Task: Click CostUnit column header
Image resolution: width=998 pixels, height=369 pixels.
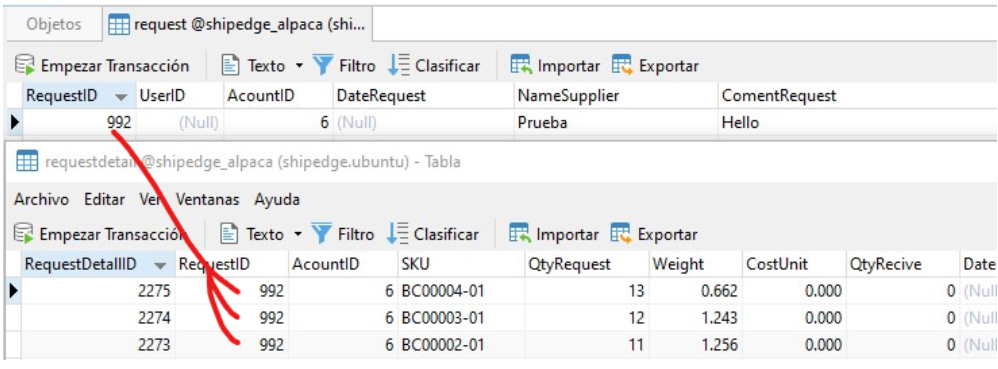Action: 794,265
